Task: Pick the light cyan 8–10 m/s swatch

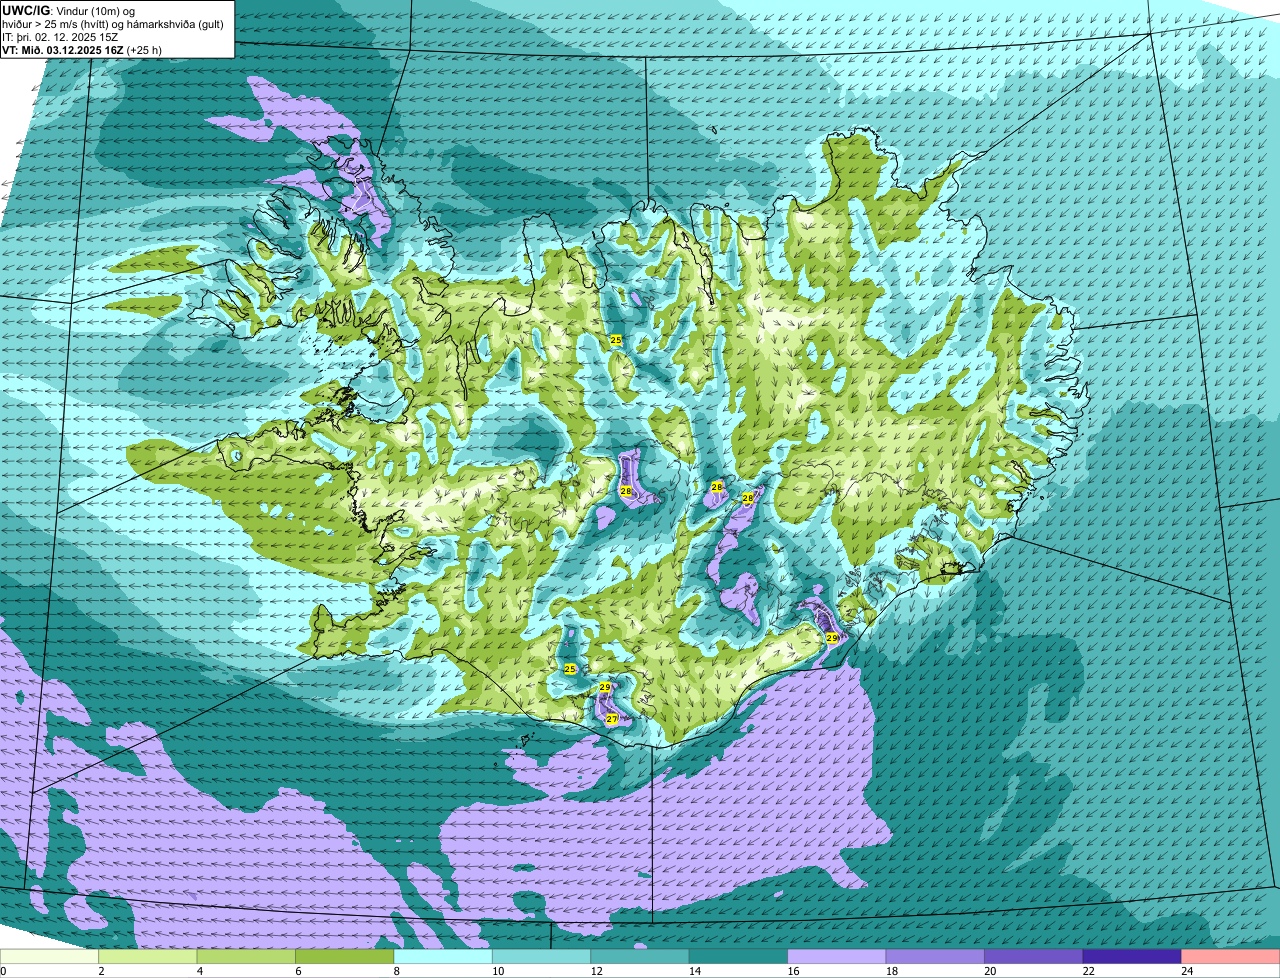Action: [443, 956]
